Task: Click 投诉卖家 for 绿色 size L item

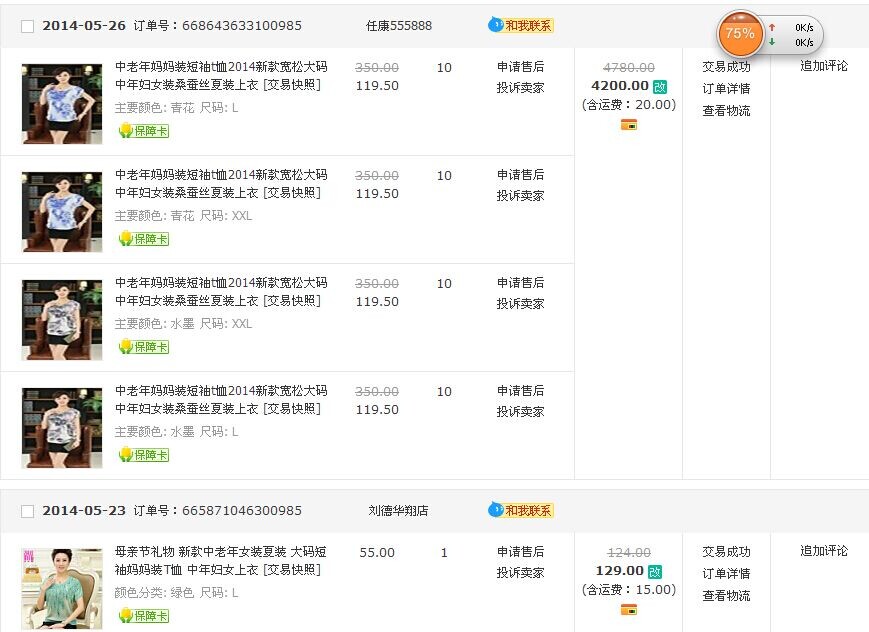Action: 520,573
